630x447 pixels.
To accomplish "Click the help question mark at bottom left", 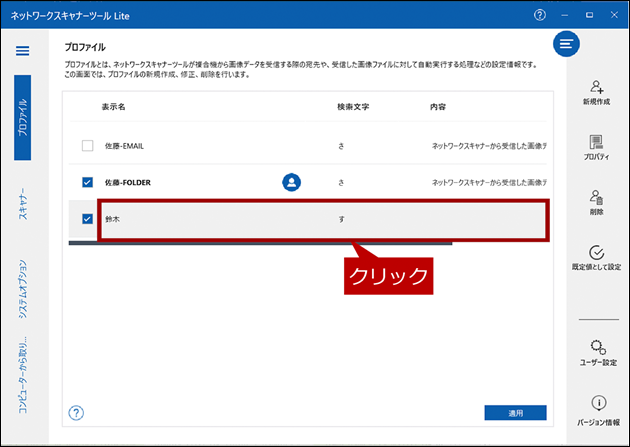I will (76, 412).
